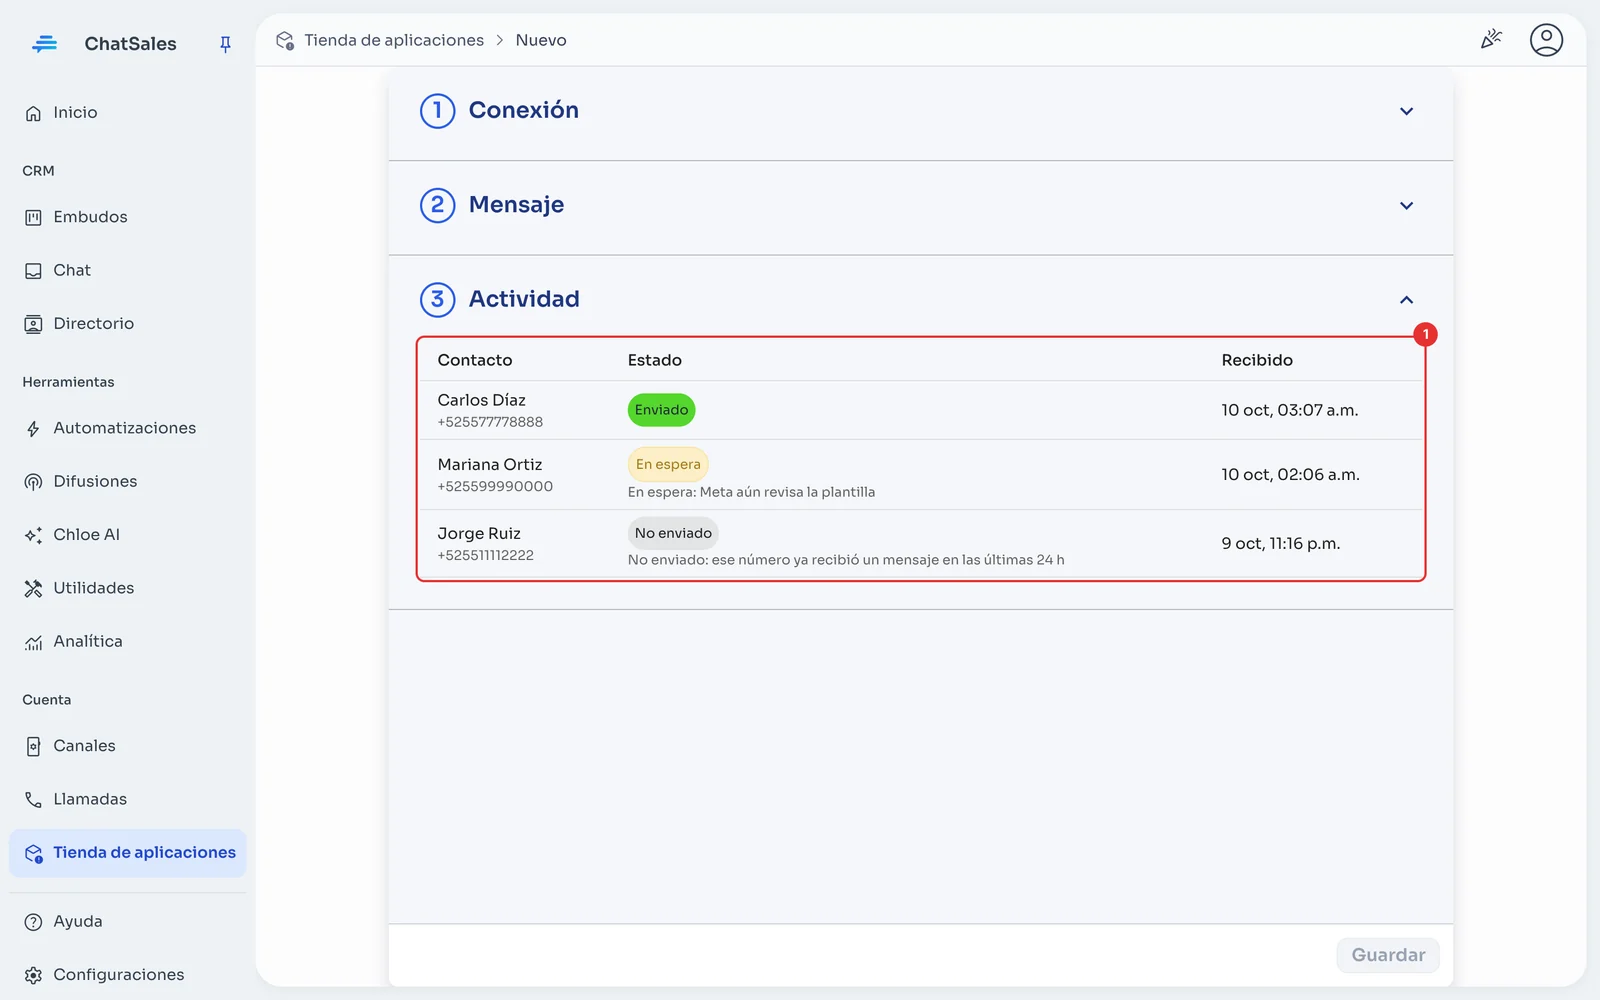Screen dimensions: 1600x1000
Task: Click the Difusiones broadcast icon
Action: pyautogui.click(x=33, y=482)
